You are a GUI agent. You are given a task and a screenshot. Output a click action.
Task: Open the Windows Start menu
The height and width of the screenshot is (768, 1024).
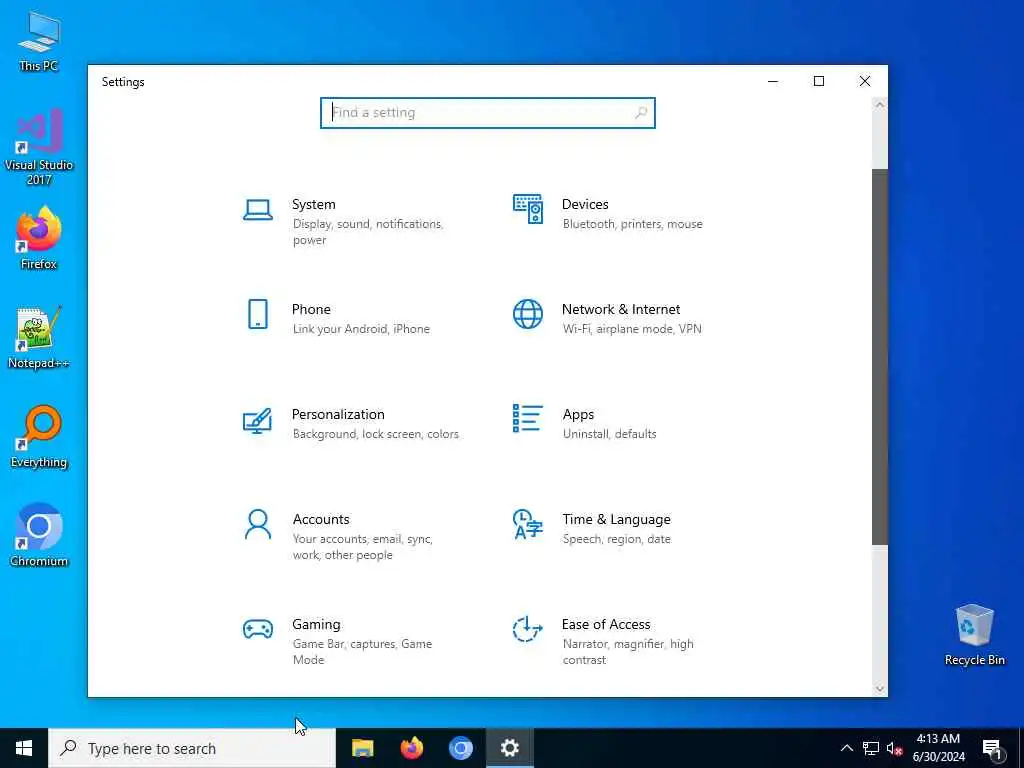pos(24,748)
